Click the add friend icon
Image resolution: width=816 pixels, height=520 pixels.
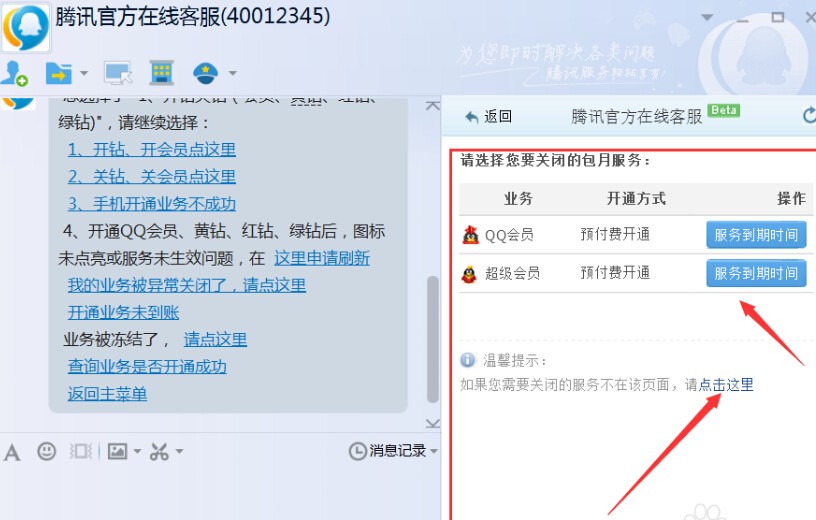[x=14, y=73]
